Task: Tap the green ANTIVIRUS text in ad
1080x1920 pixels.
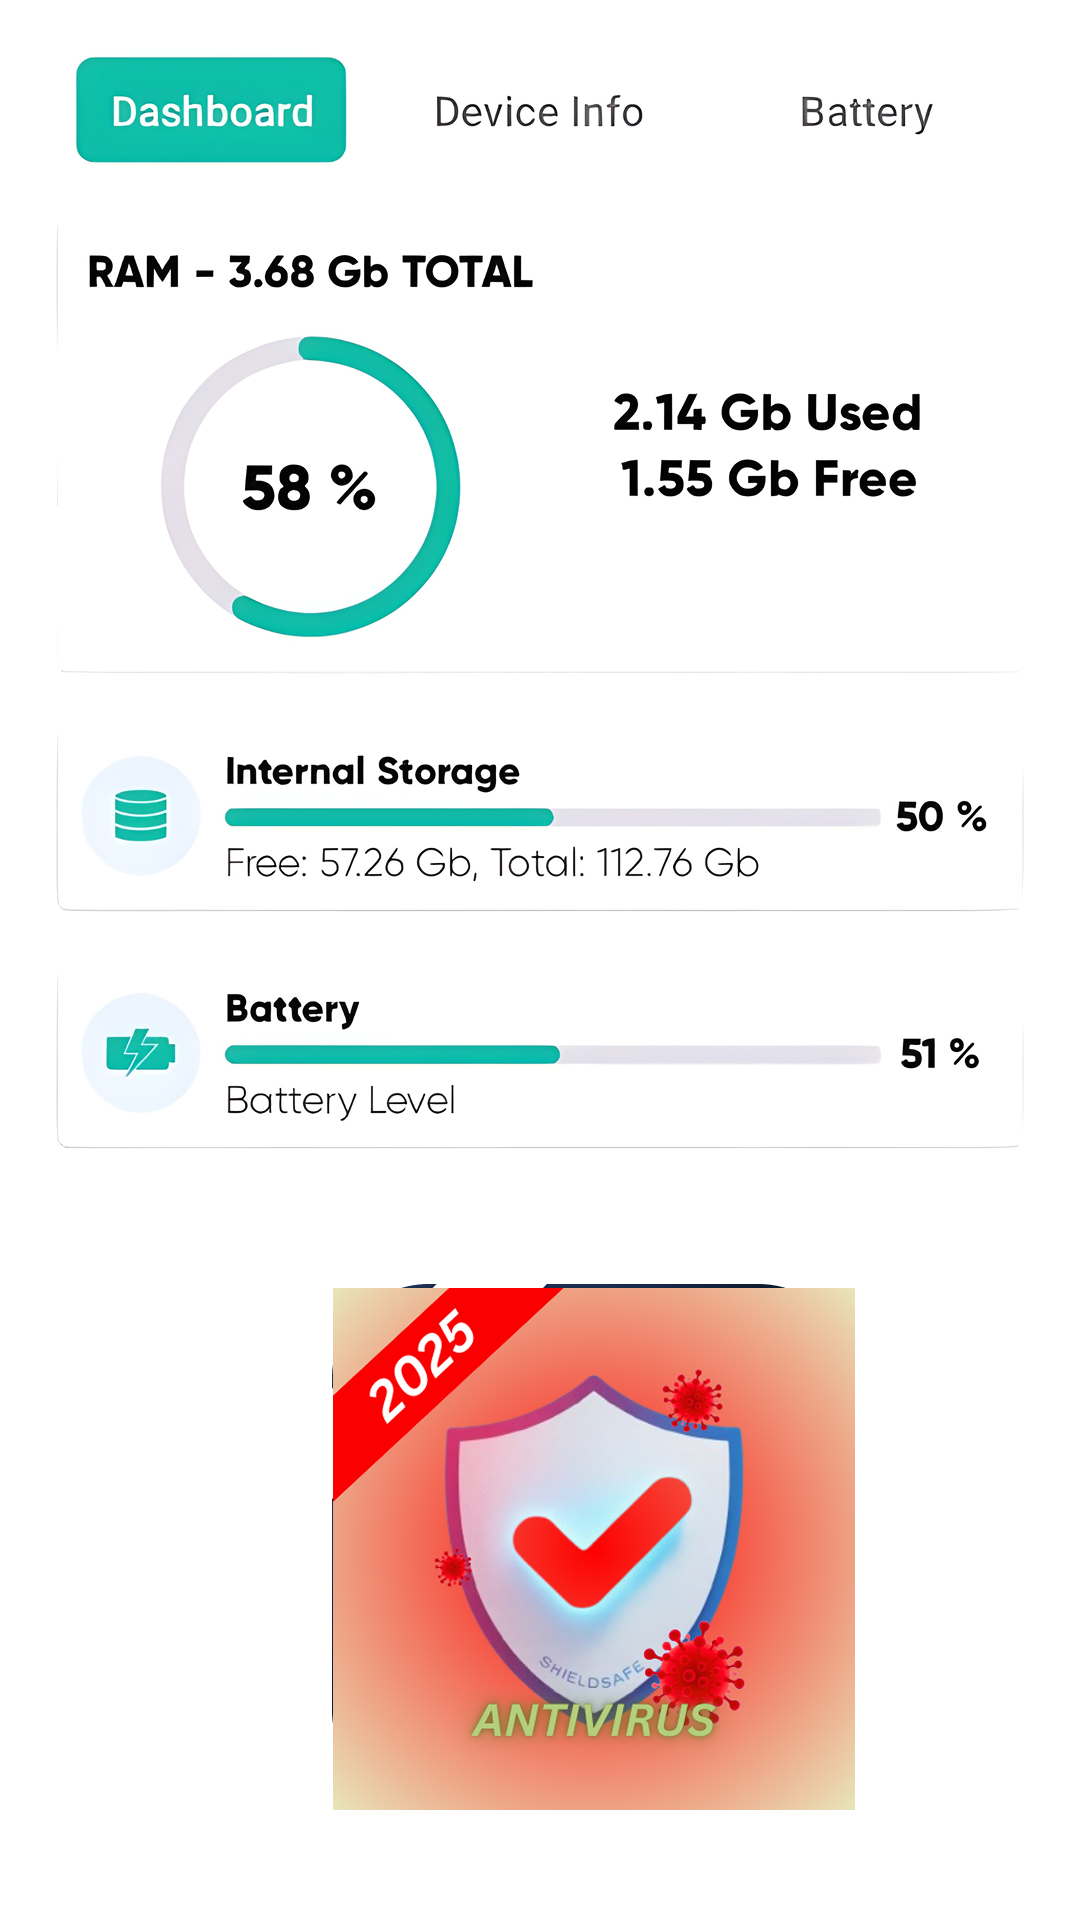Action: pos(594,1721)
